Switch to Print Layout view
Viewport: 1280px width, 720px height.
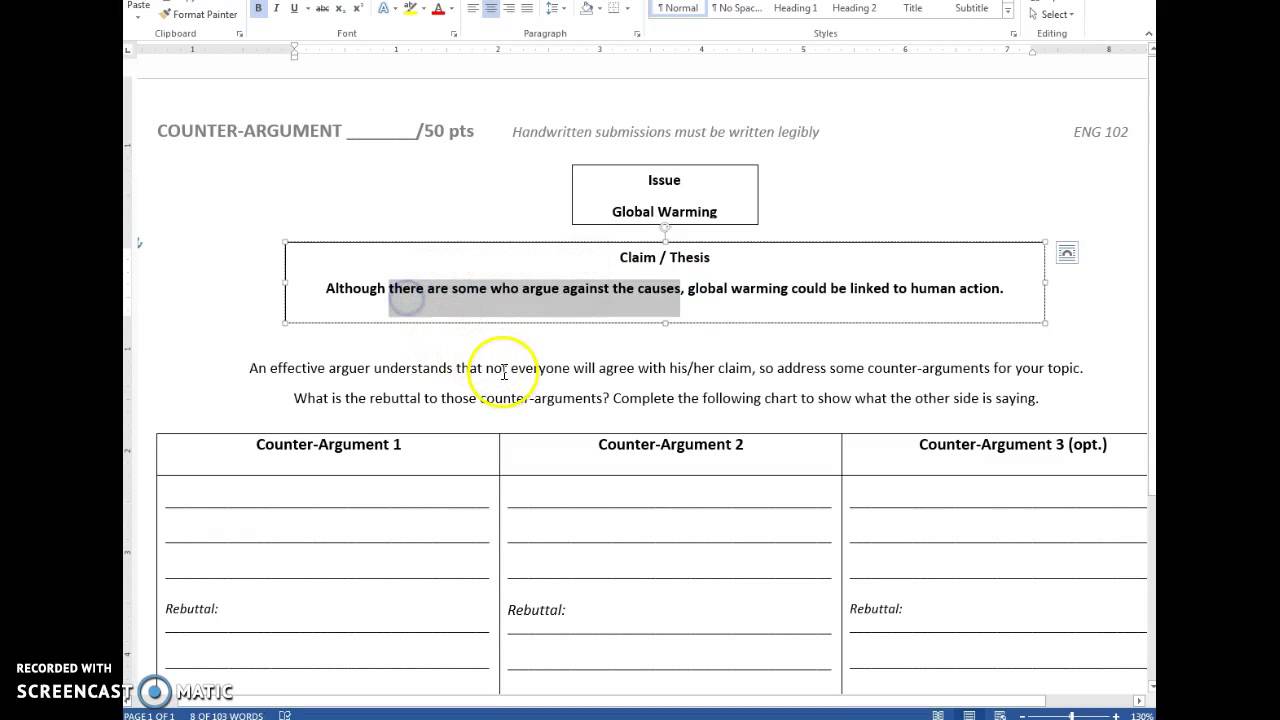969,716
